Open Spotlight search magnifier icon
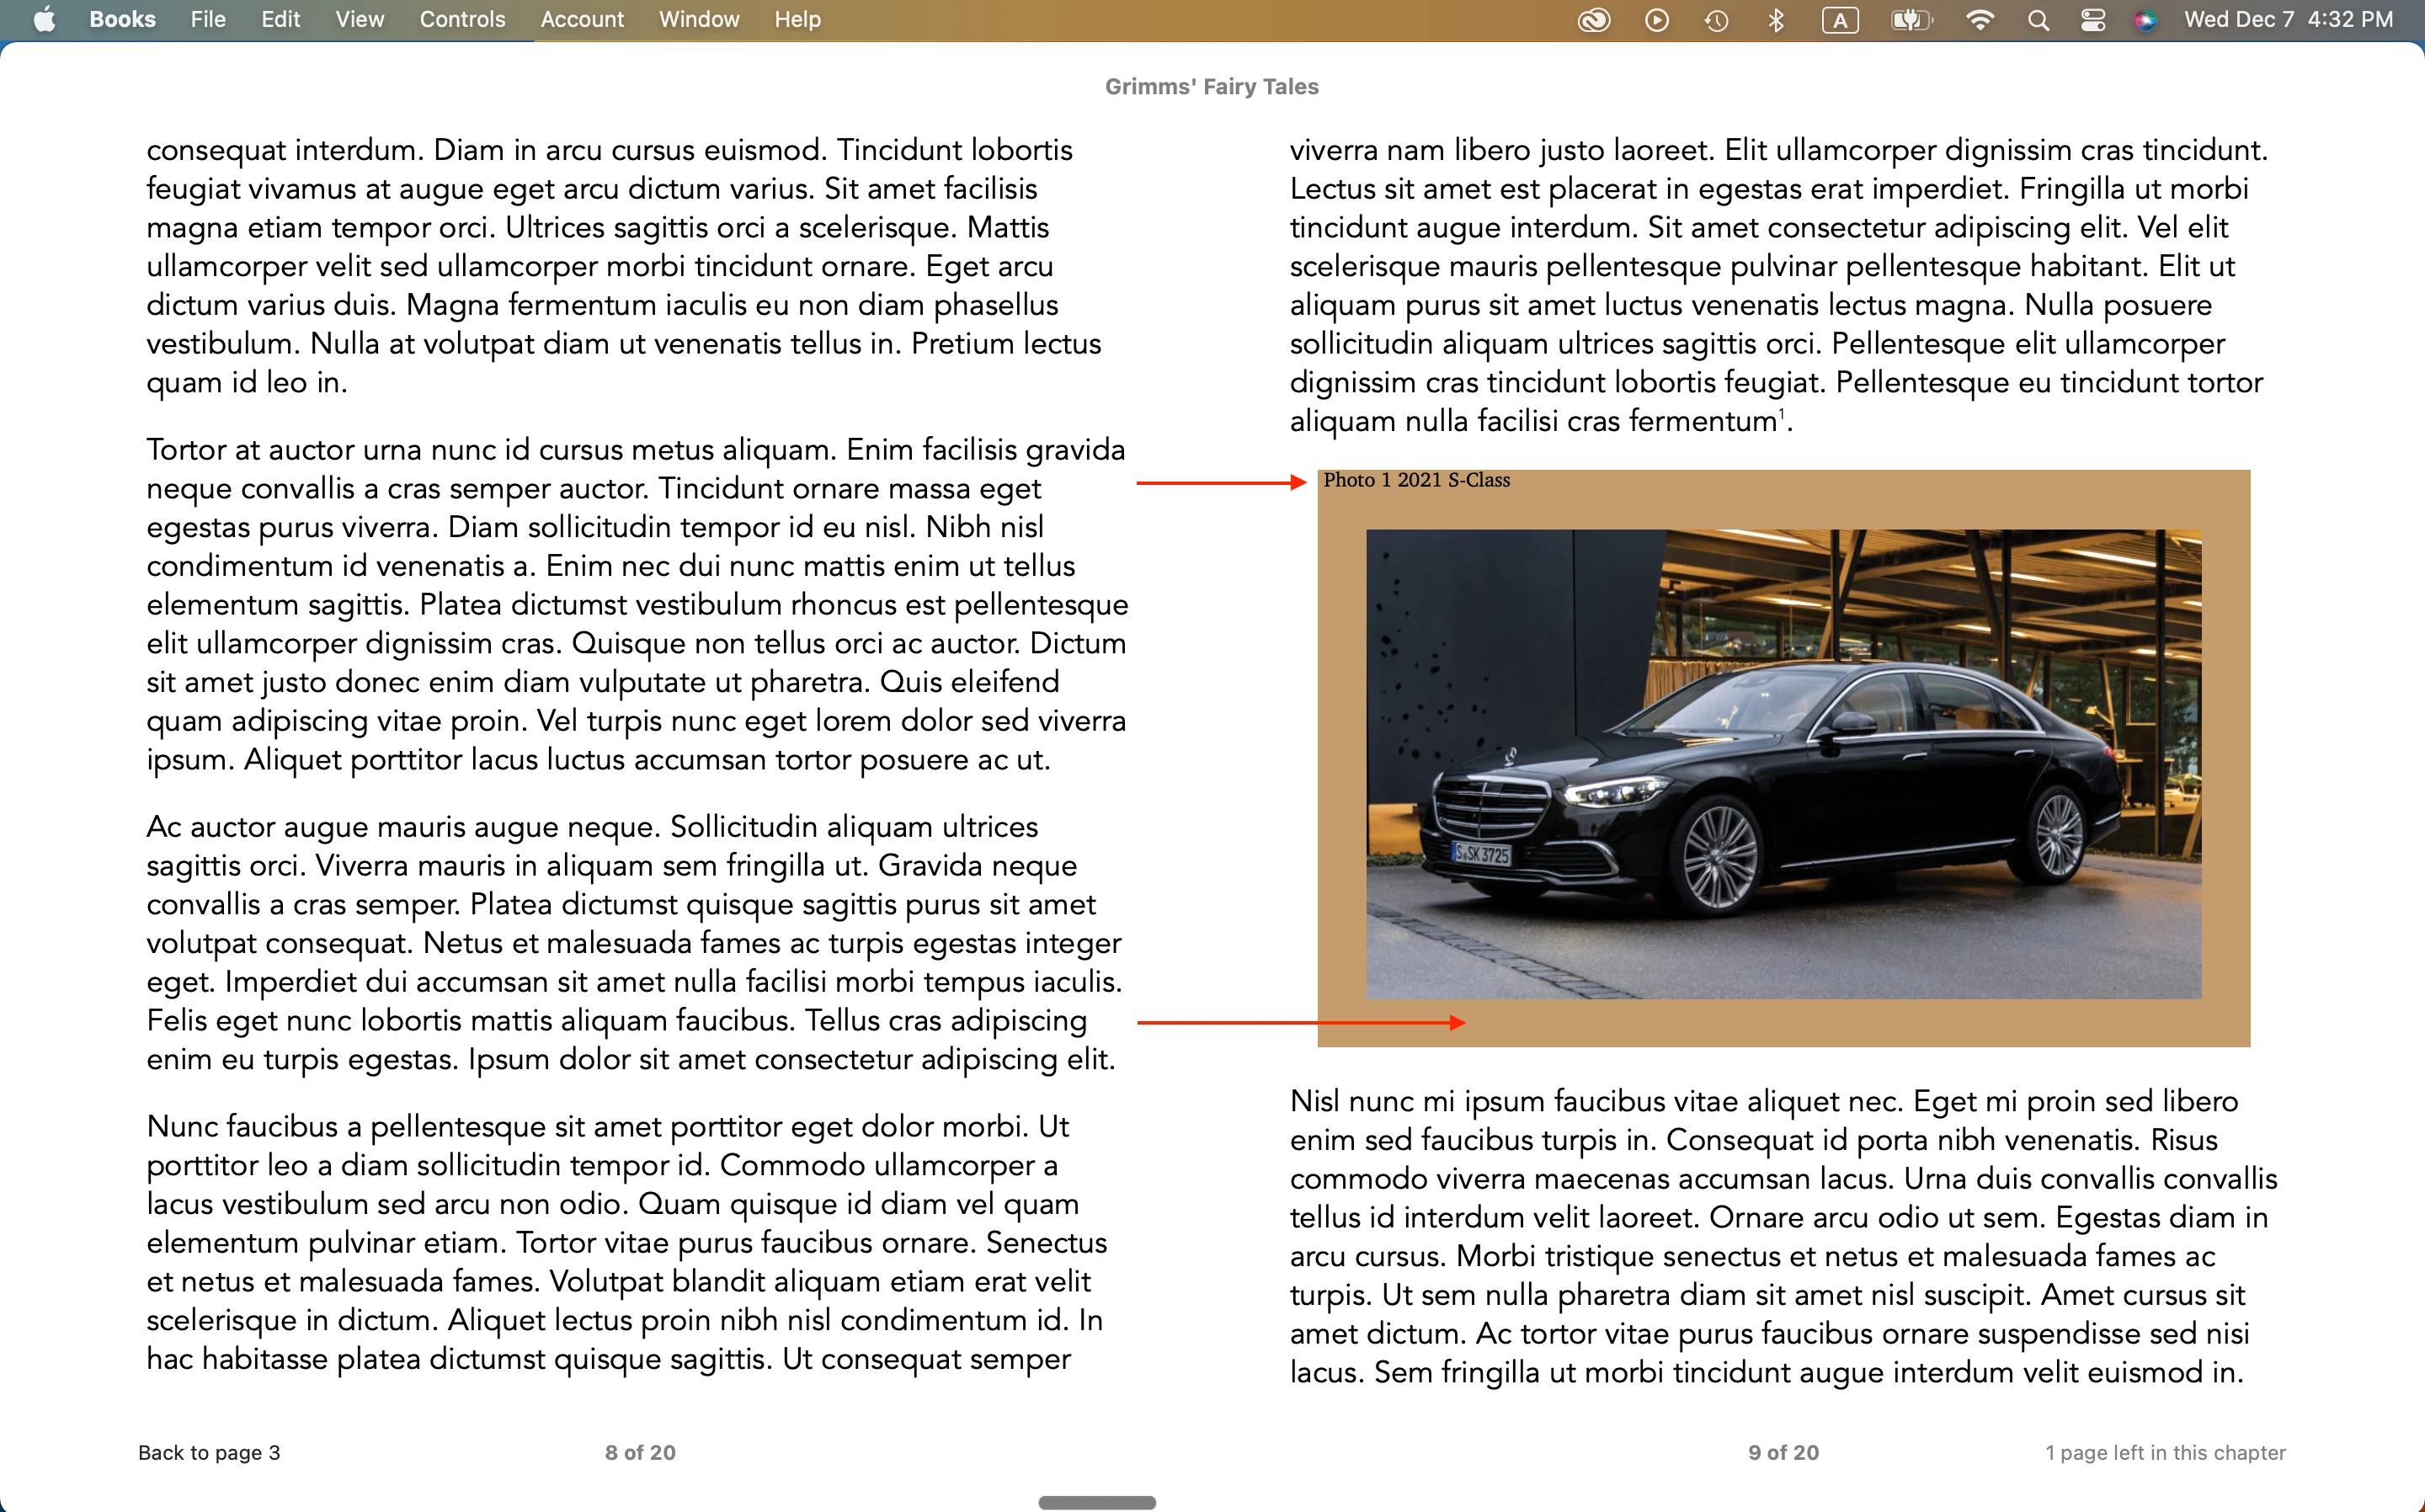Screen dimensions: 2425x1512 2038,20
